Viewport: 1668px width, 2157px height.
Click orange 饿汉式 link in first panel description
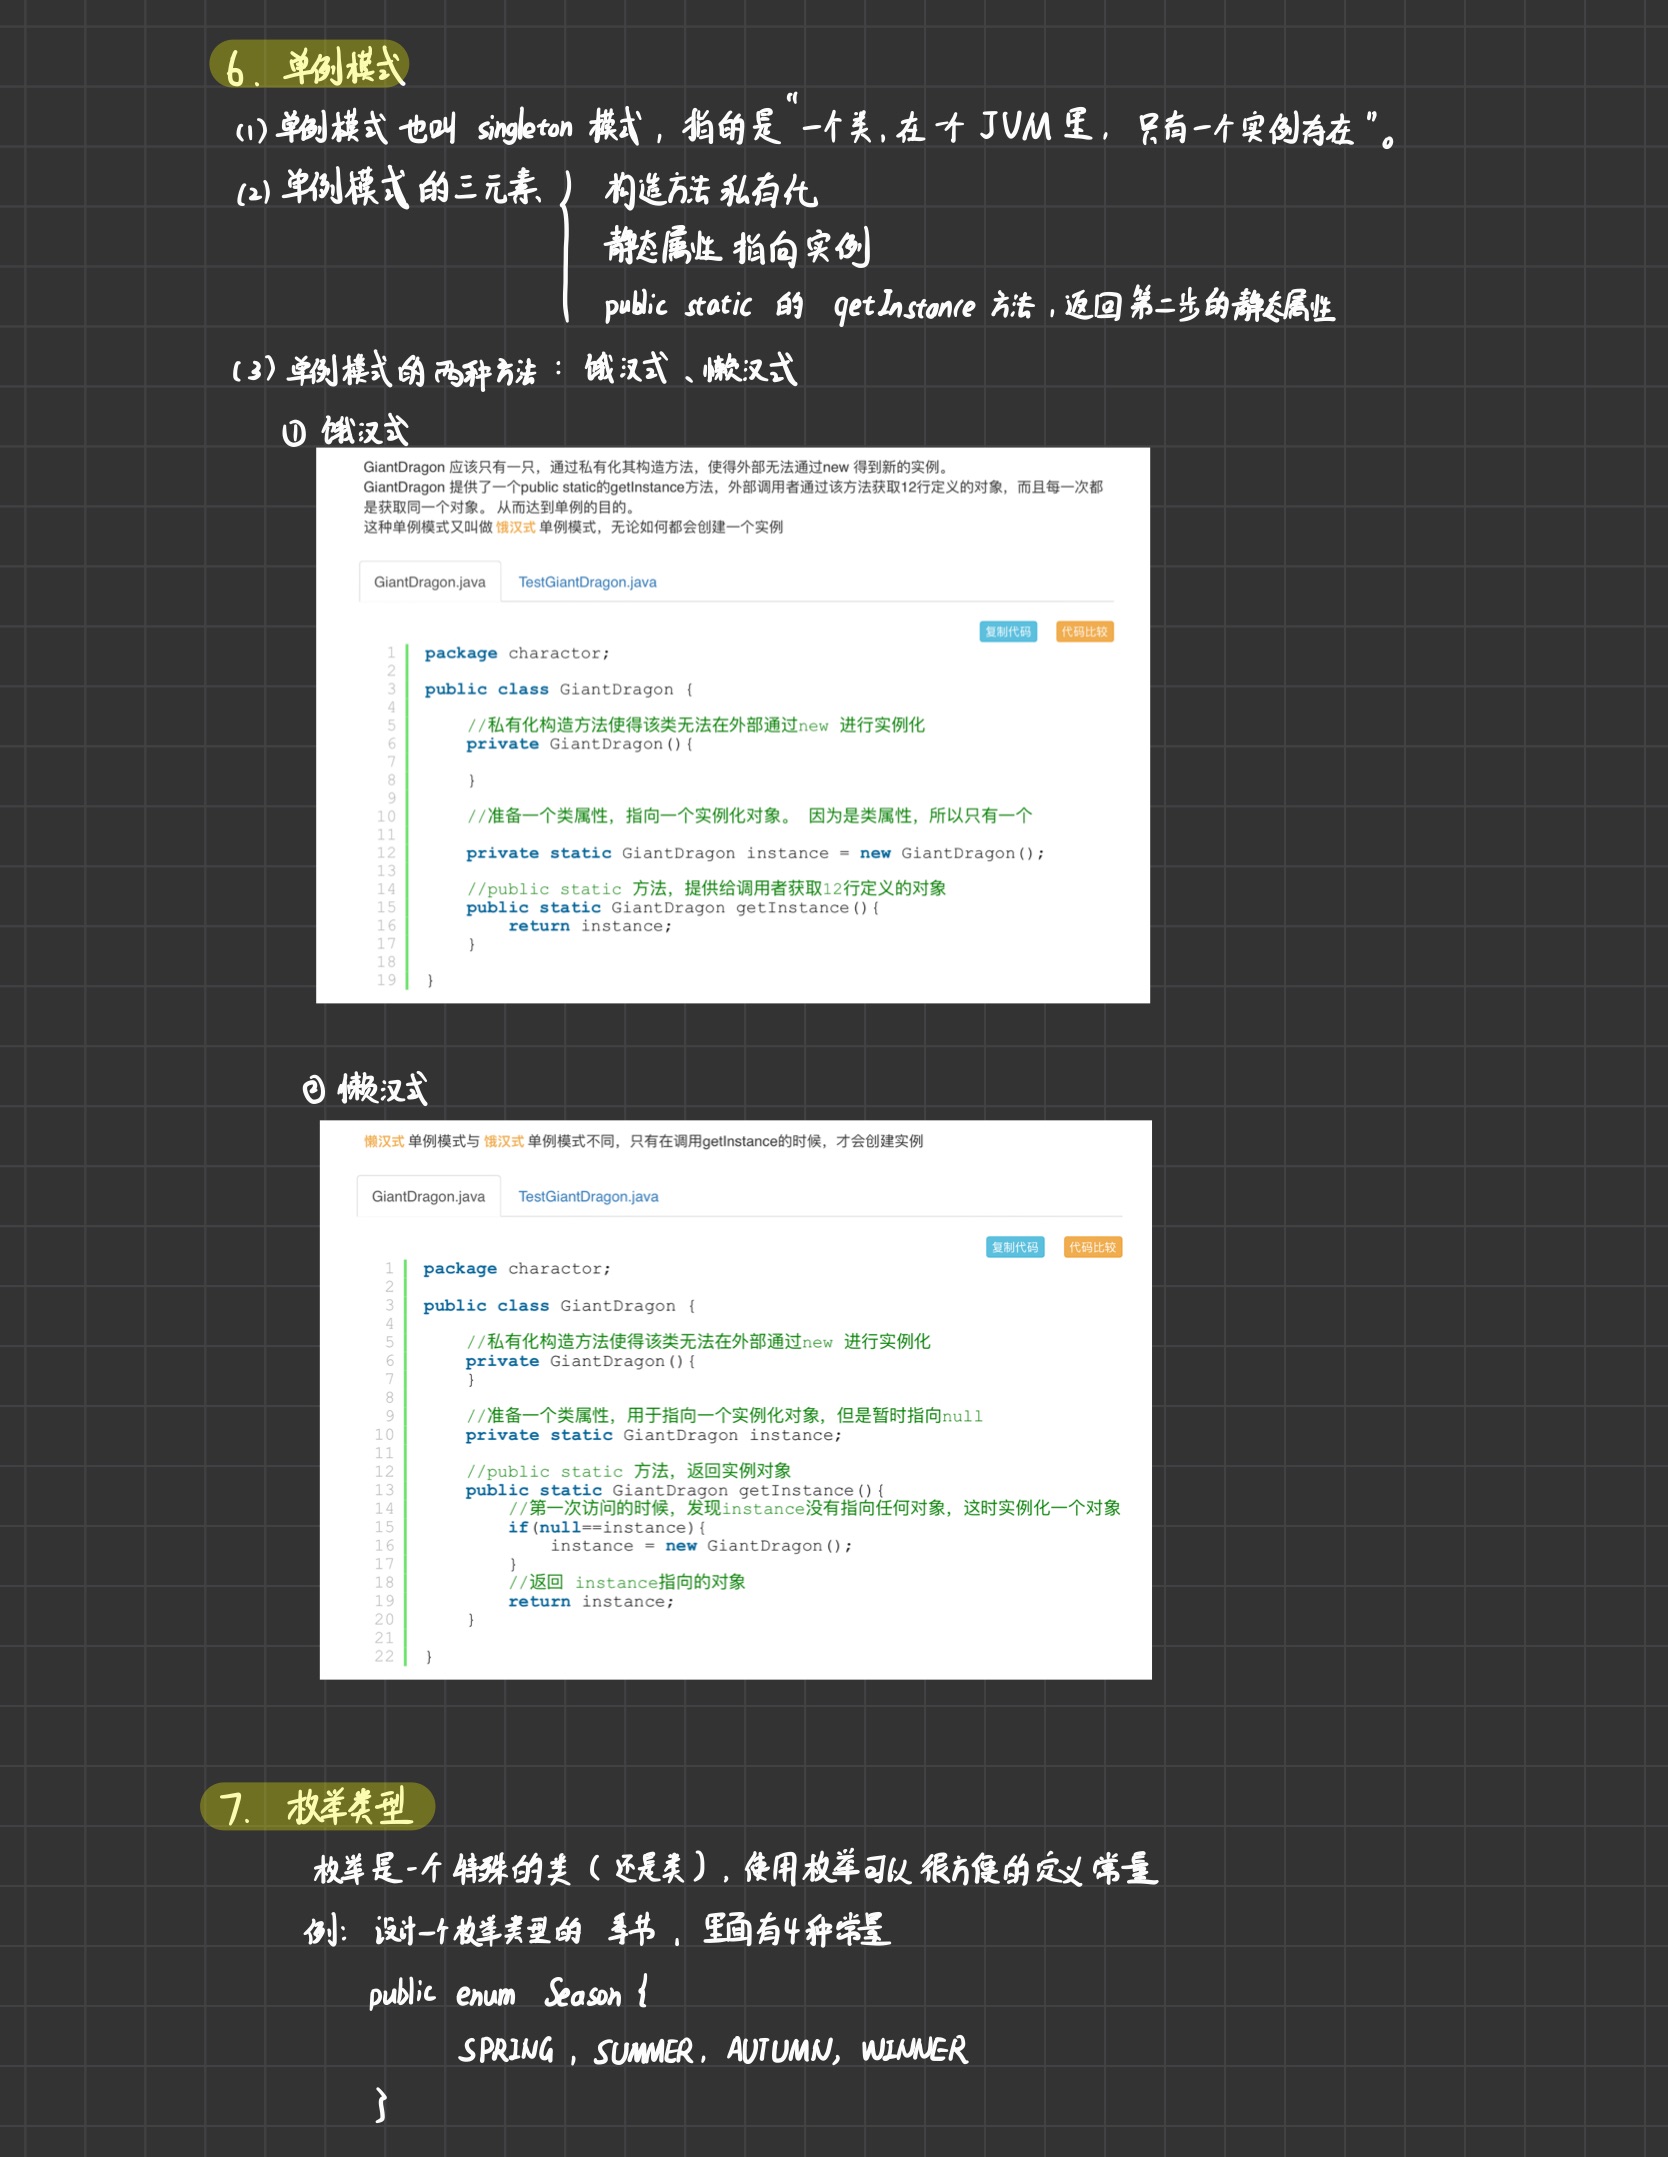(515, 527)
